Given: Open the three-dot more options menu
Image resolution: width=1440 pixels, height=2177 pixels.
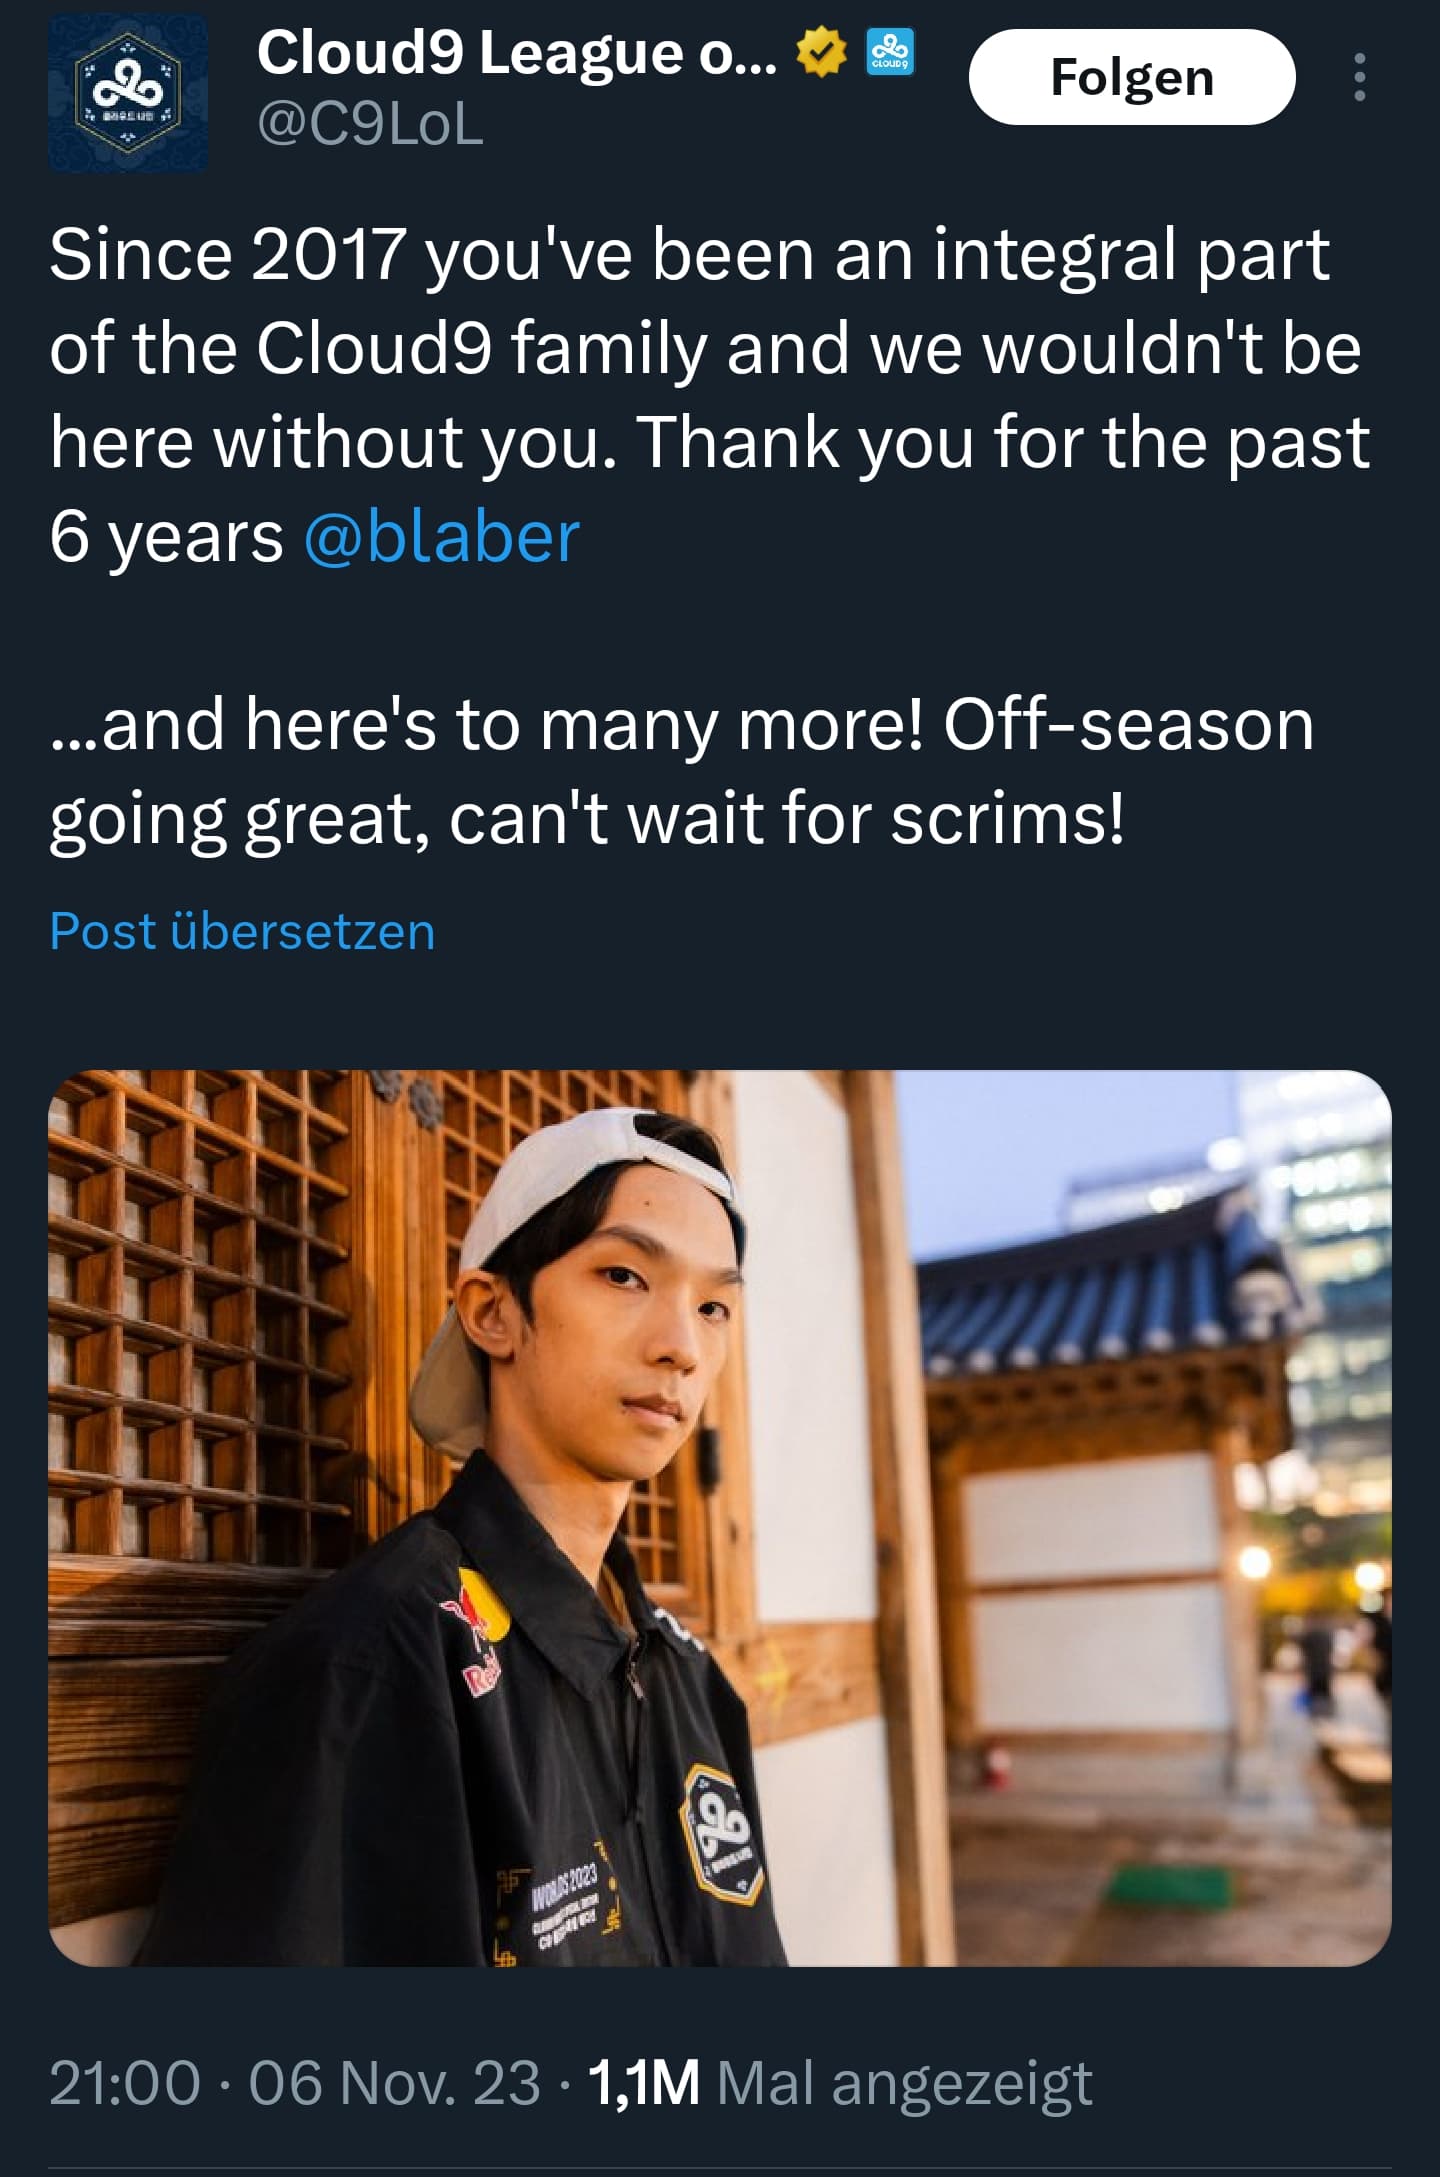Looking at the screenshot, I should pyautogui.click(x=1359, y=77).
